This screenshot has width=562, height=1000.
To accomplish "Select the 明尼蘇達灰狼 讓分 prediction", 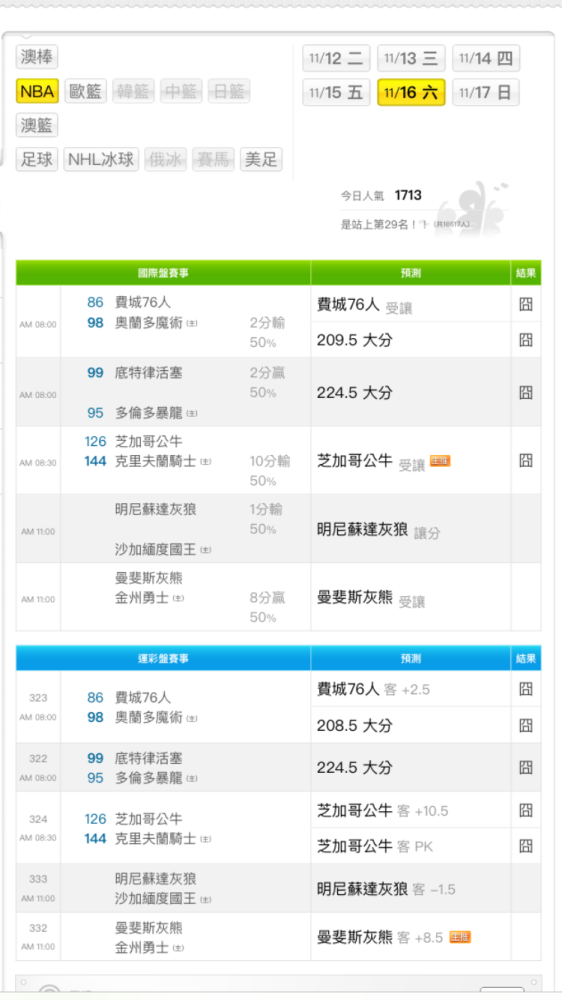I will (378, 531).
